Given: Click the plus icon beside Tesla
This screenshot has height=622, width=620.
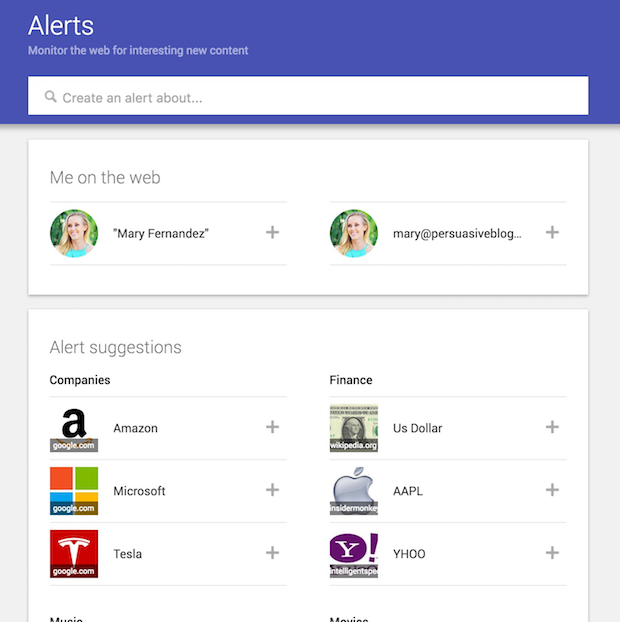Looking at the screenshot, I should (x=272, y=553).
